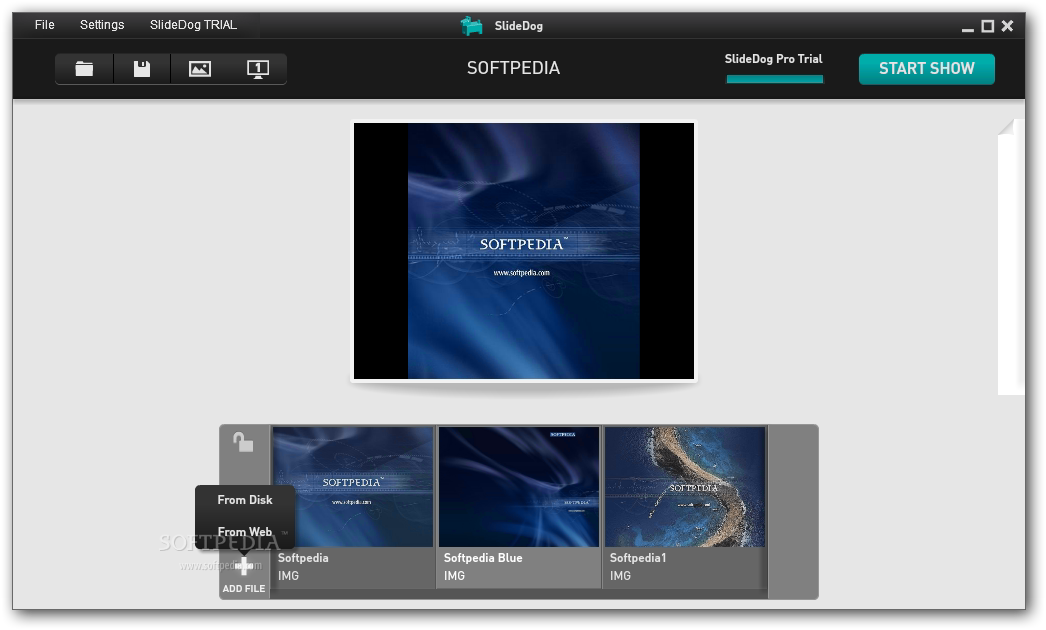Toggle the playlist unlock padlock icon
This screenshot has height=630, width=1046.
(x=243, y=442)
